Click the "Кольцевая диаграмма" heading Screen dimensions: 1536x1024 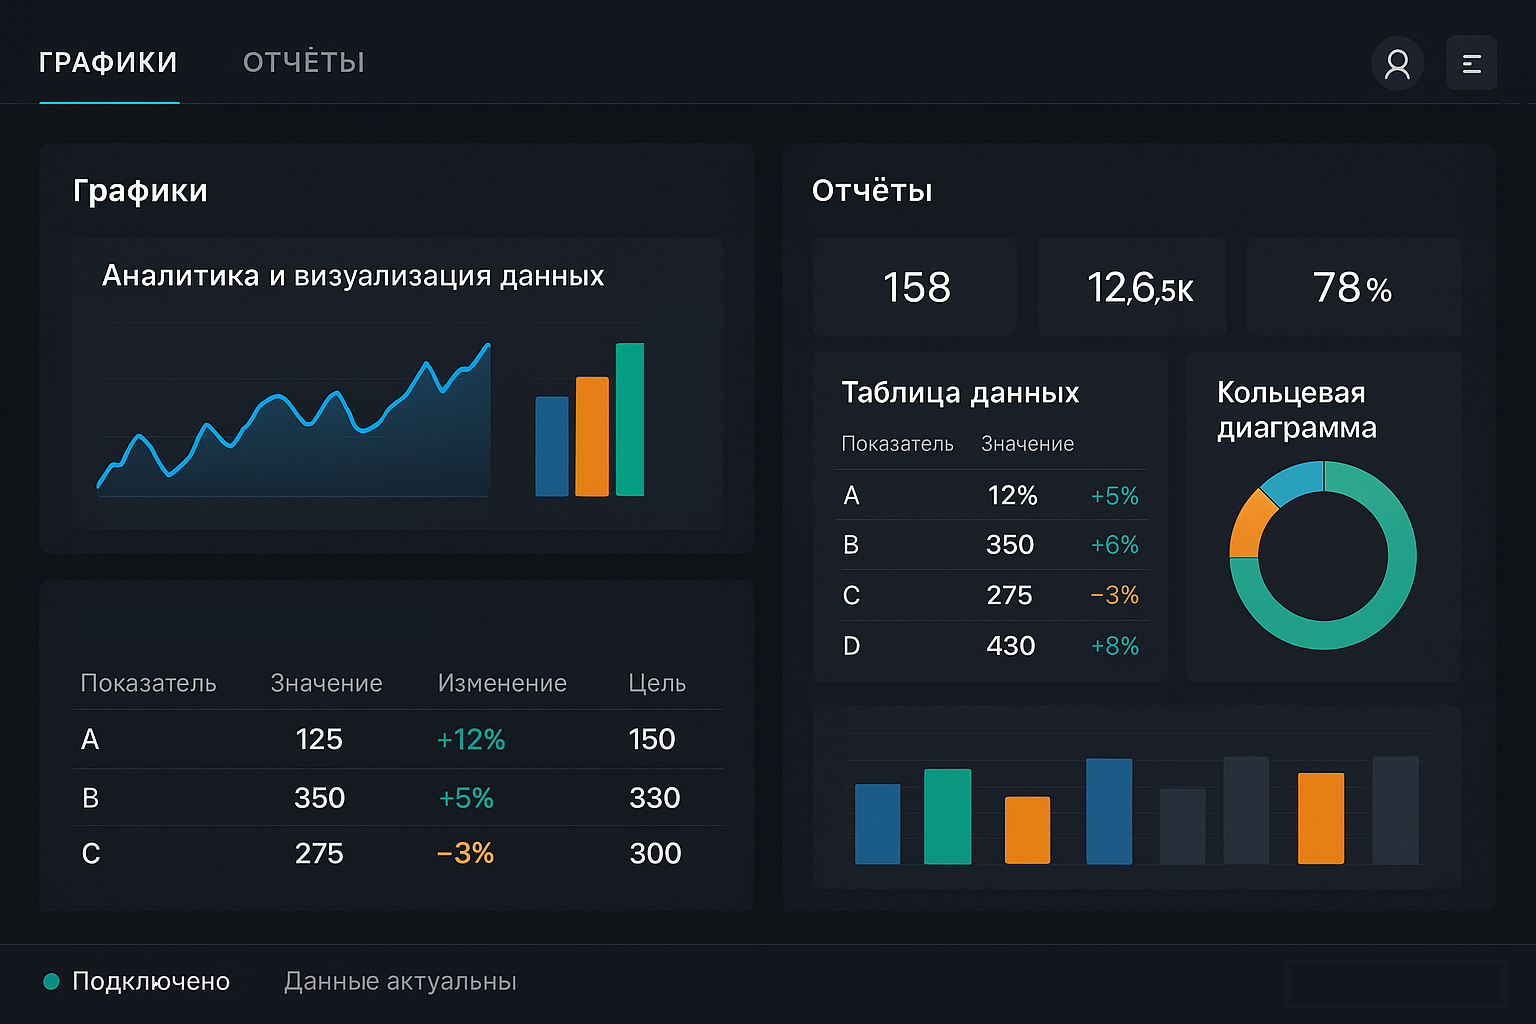[x=1297, y=410]
